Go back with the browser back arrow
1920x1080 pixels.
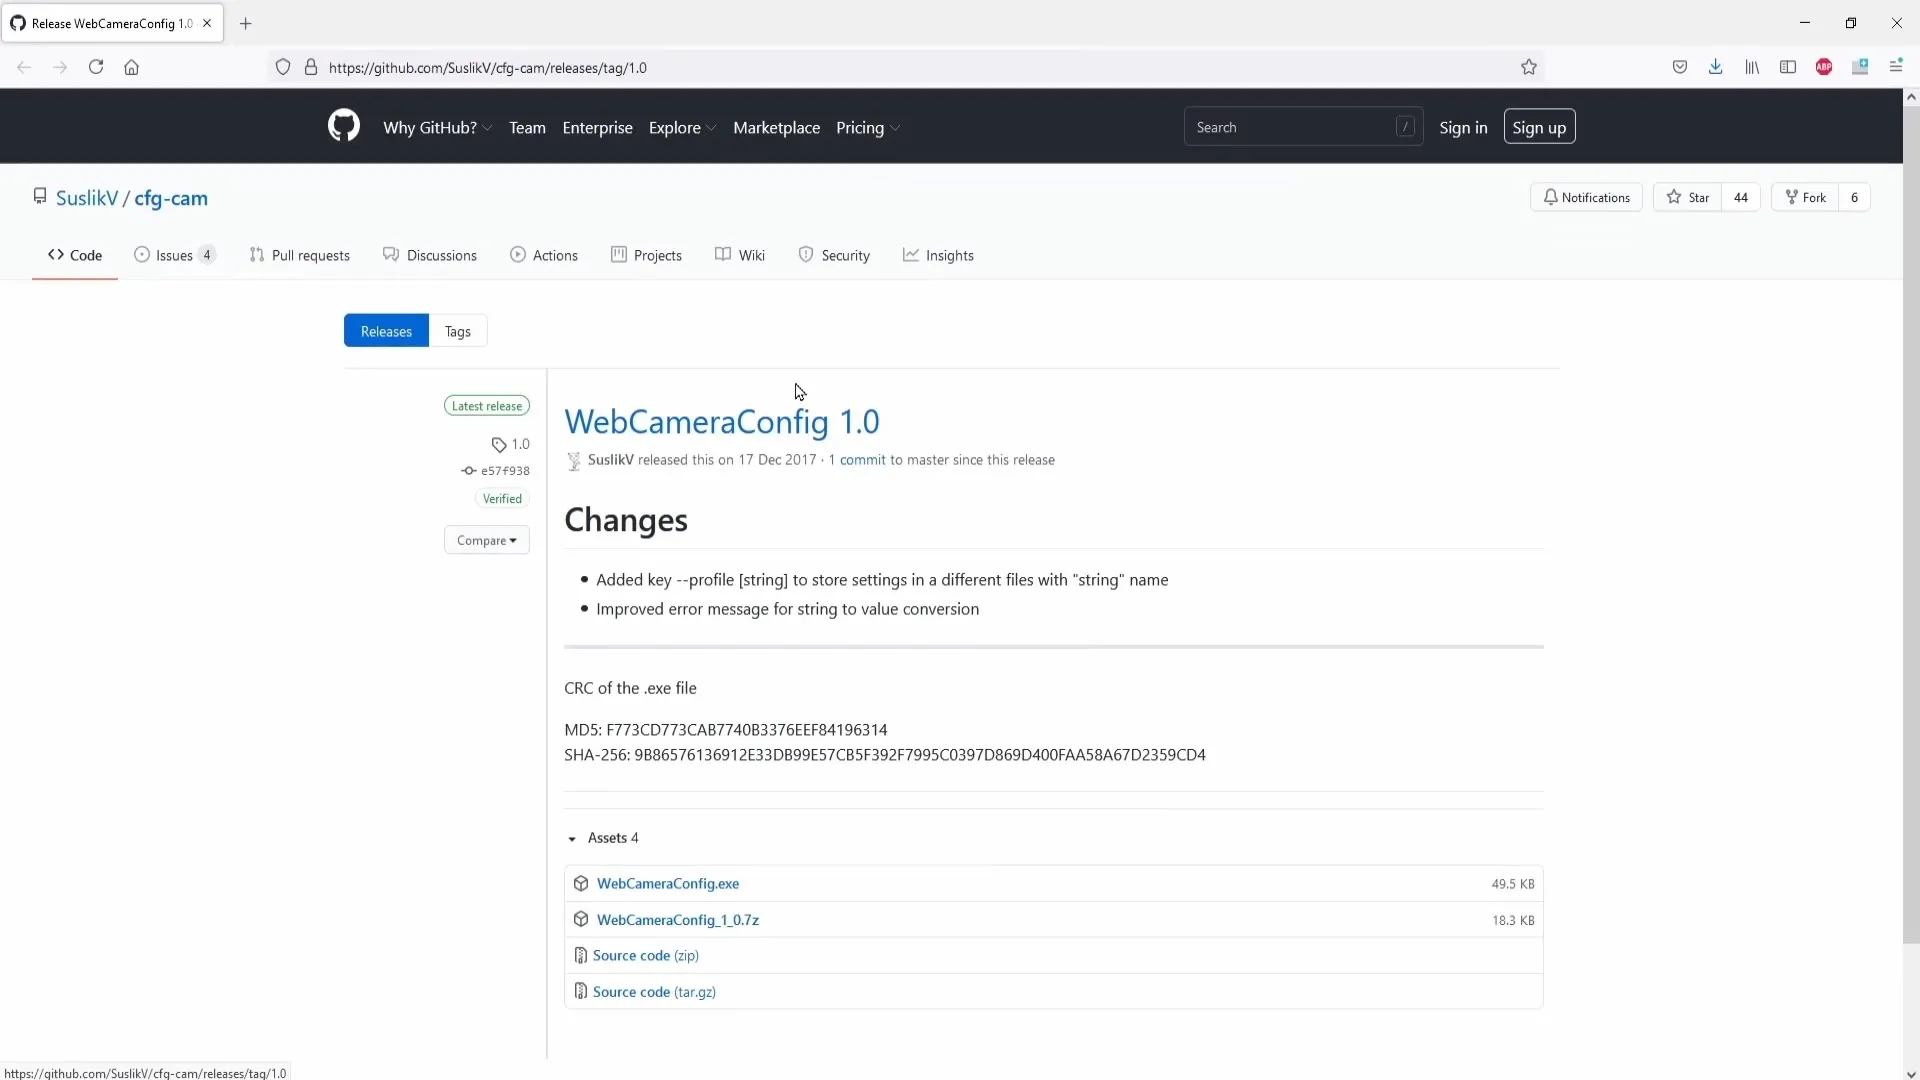pyautogui.click(x=24, y=67)
